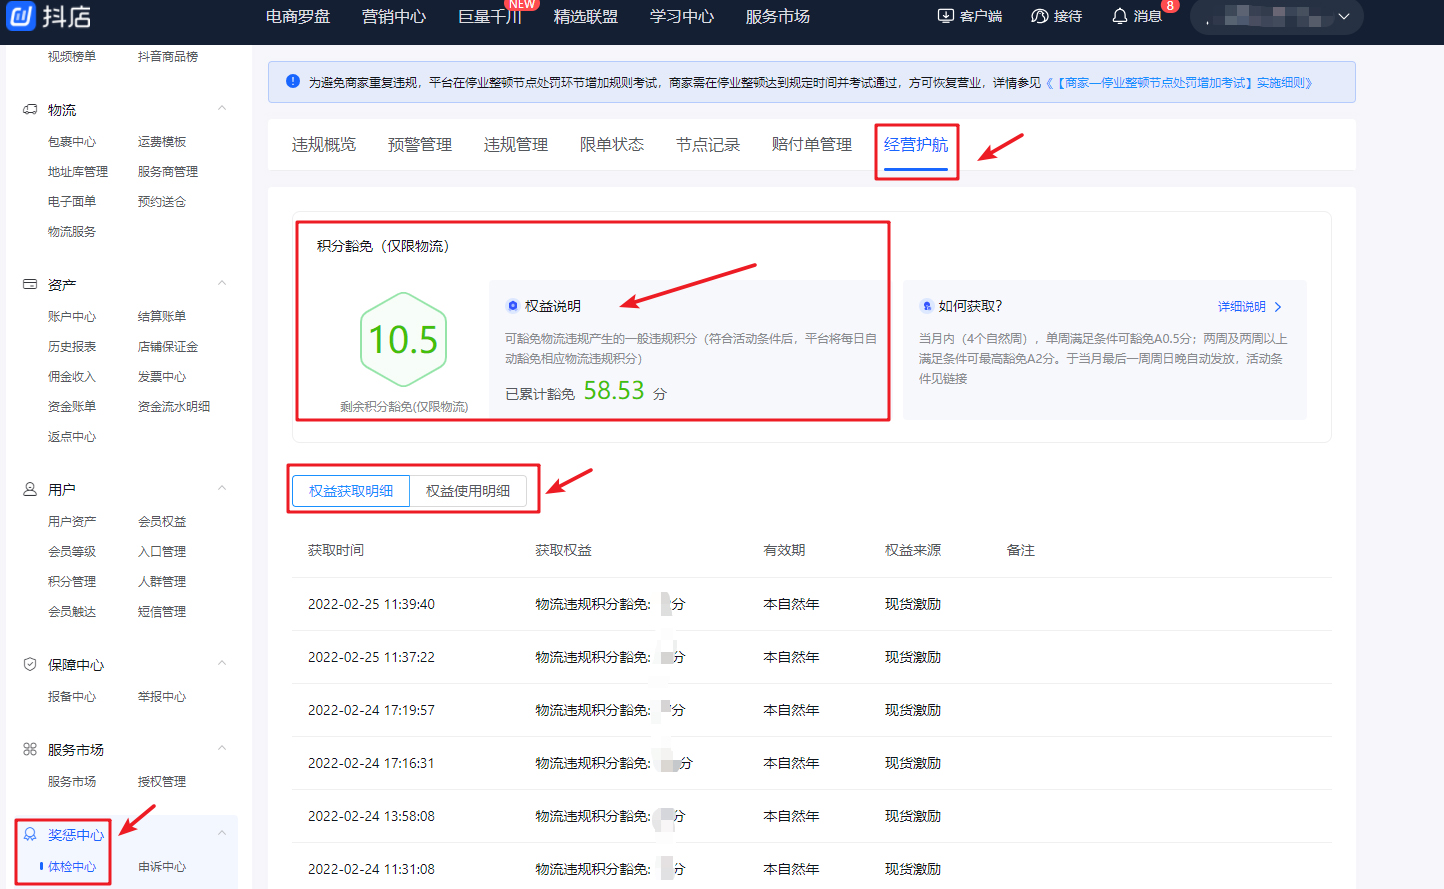This screenshot has height=889, width=1444.
Task: Open 学习中心 in top navigation
Action: 682,16
